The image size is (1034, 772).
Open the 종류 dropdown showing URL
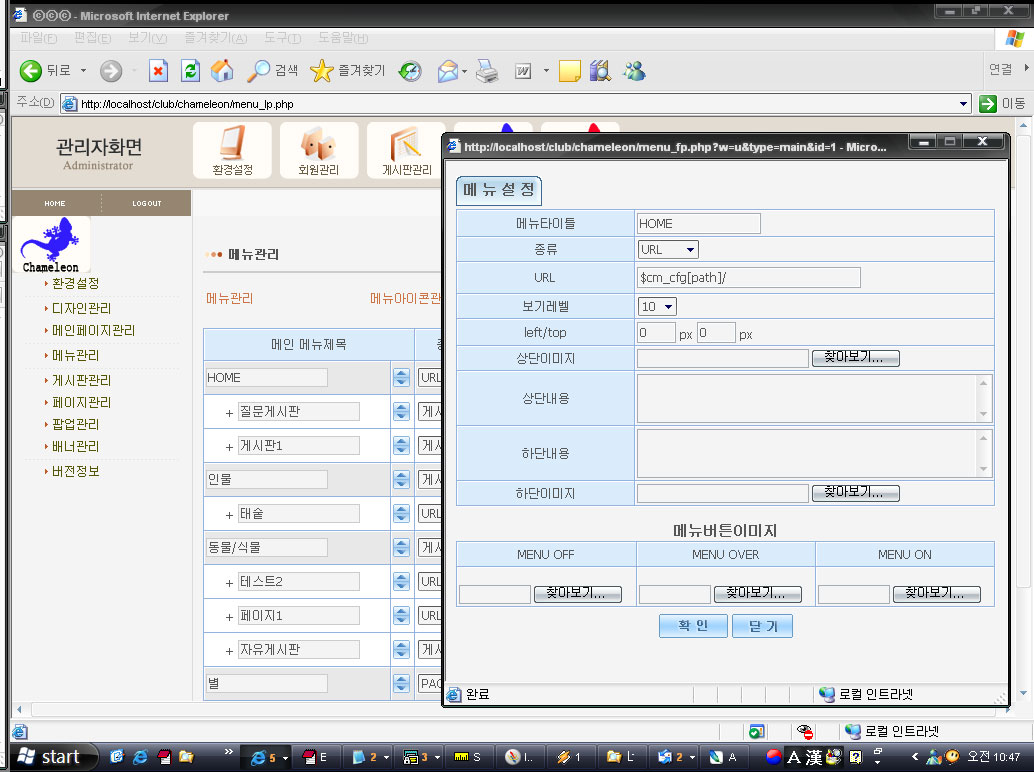668,250
